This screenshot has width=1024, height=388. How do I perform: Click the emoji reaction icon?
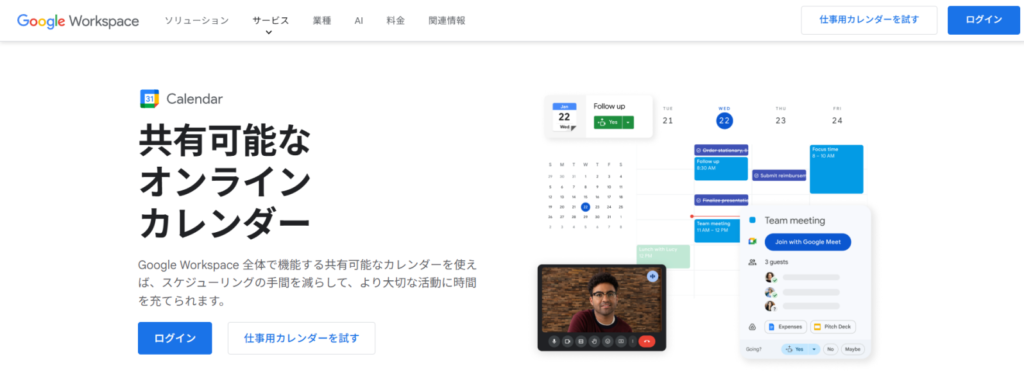607,341
